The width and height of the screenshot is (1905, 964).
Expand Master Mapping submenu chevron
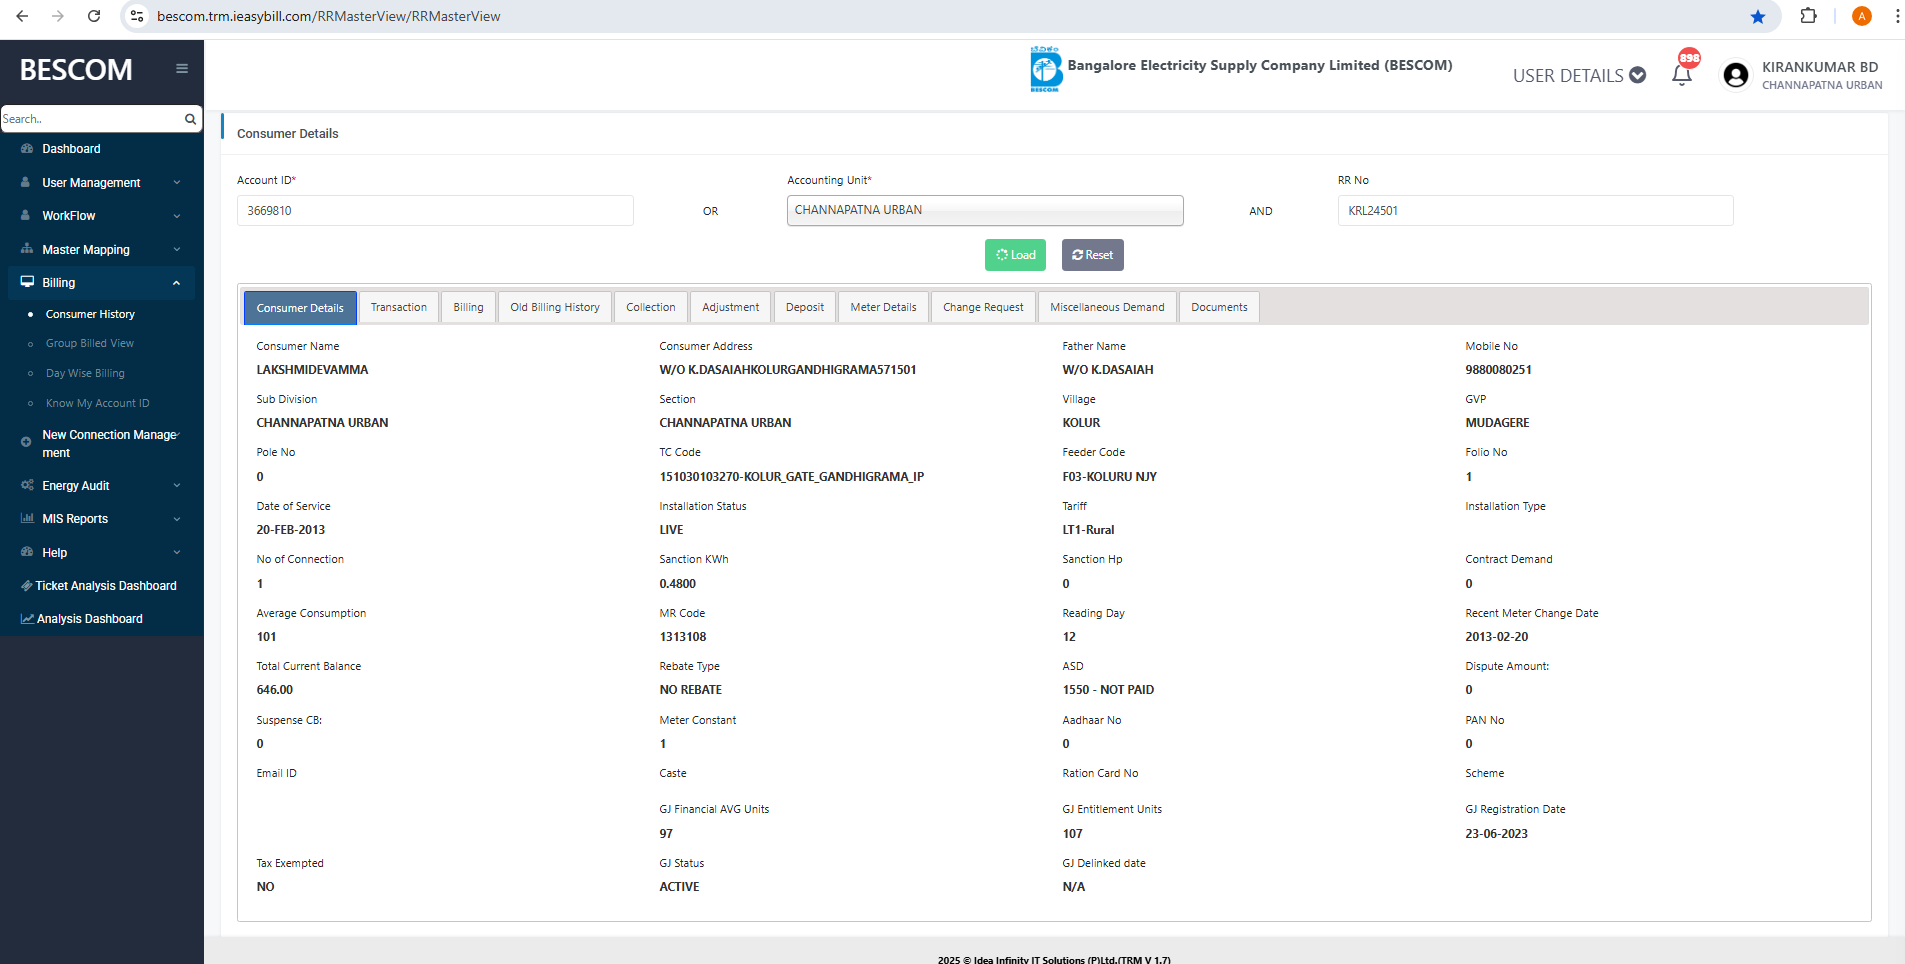pyautogui.click(x=177, y=250)
